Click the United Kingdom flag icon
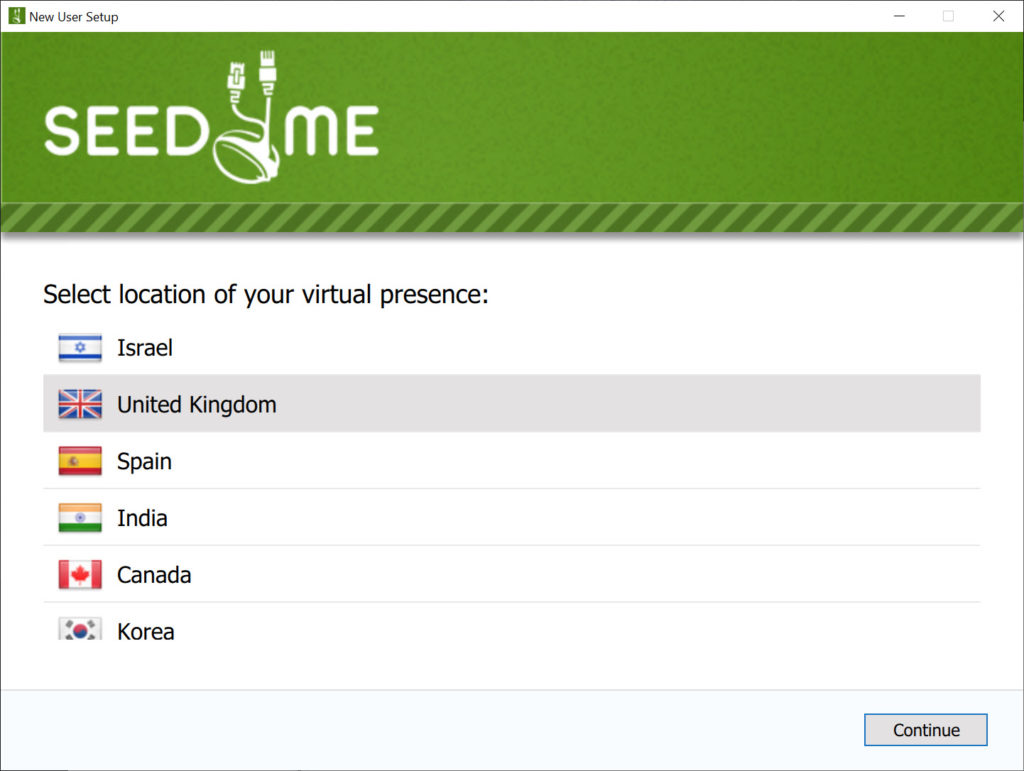This screenshot has height=771, width=1024. pos(80,404)
